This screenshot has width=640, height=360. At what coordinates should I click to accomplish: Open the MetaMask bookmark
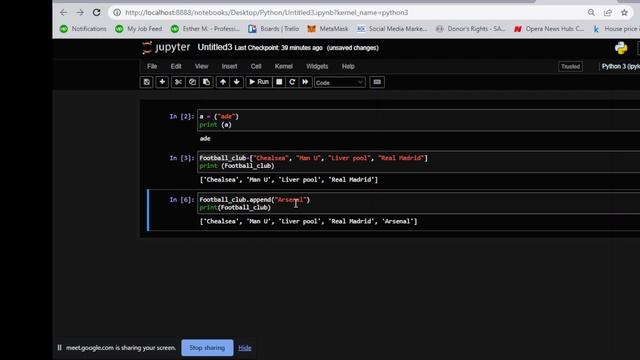coord(328,29)
